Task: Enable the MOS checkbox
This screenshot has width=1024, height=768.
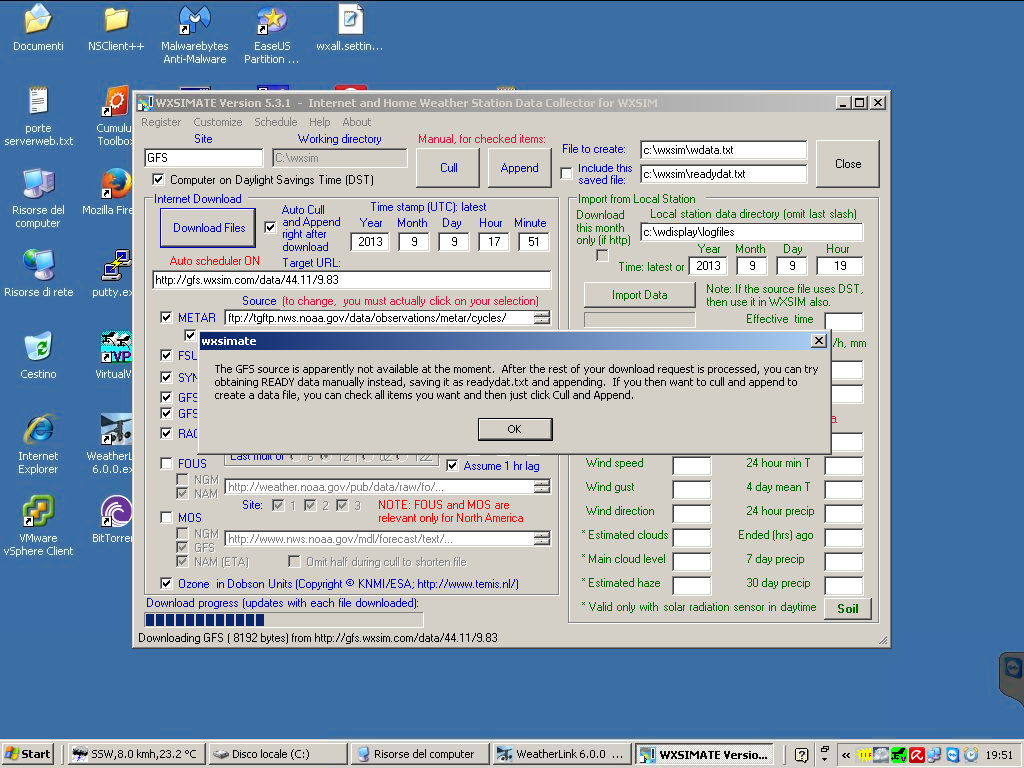Action: tap(166, 517)
